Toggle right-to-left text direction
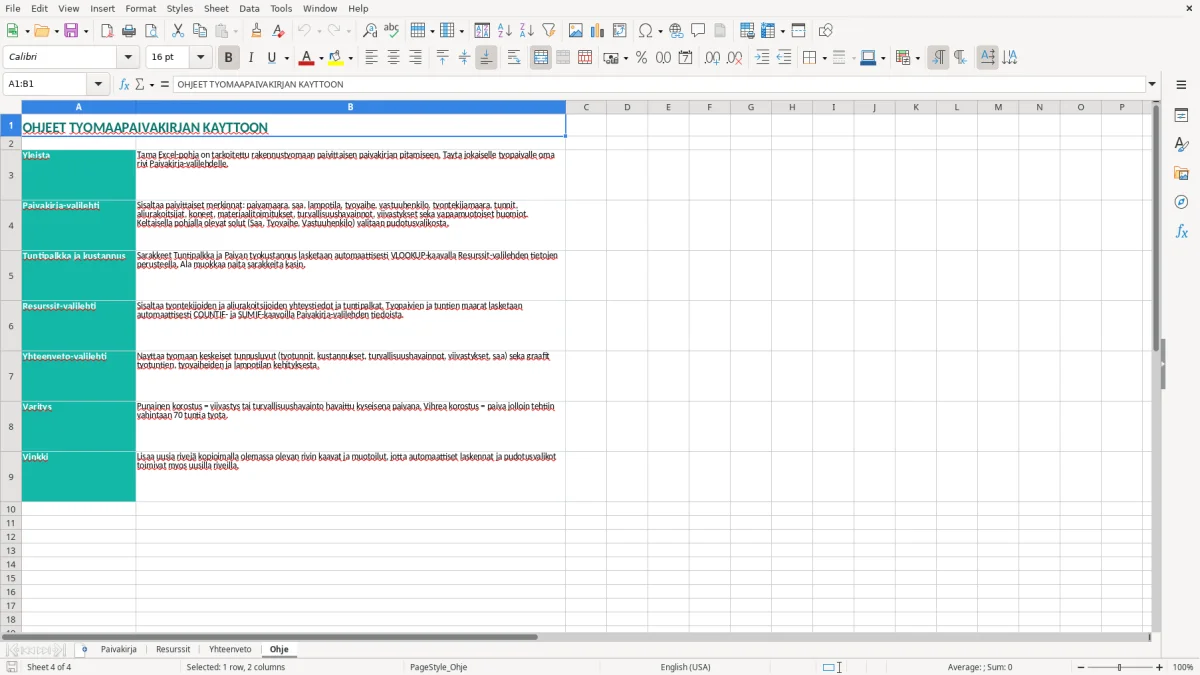This screenshot has height=675, width=1200. [x=960, y=58]
